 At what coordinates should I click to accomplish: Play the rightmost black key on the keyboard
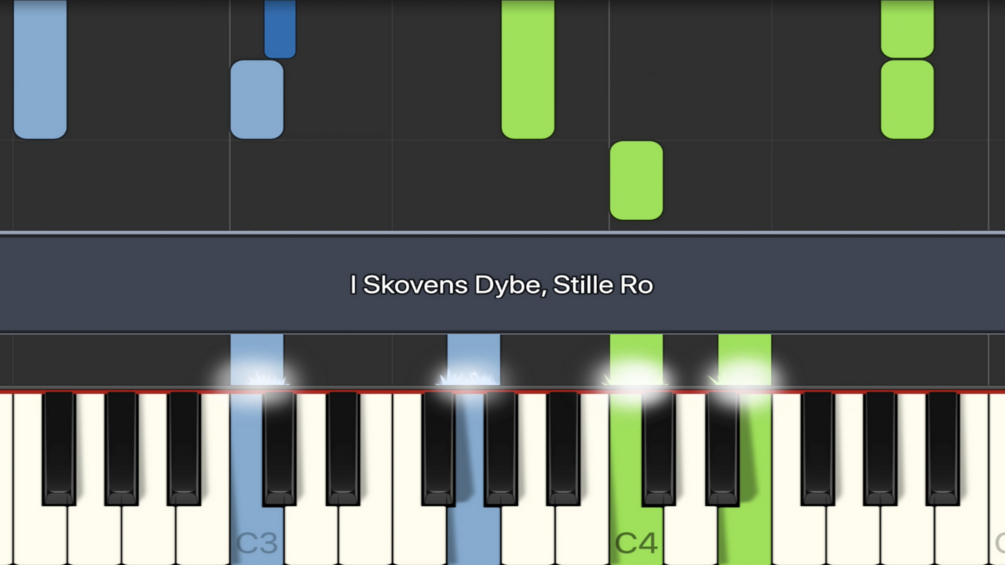pyautogui.click(x=942, y=448)
